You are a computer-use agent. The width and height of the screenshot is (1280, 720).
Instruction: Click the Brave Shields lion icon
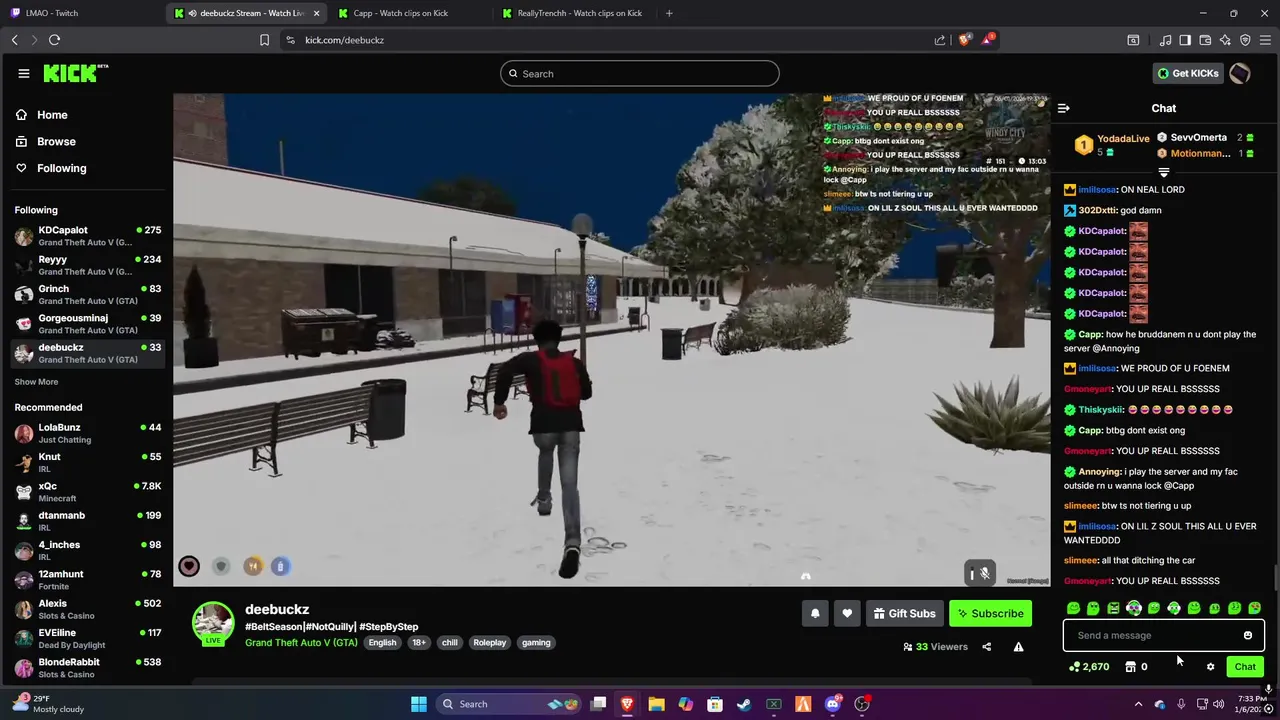[964, 40]
